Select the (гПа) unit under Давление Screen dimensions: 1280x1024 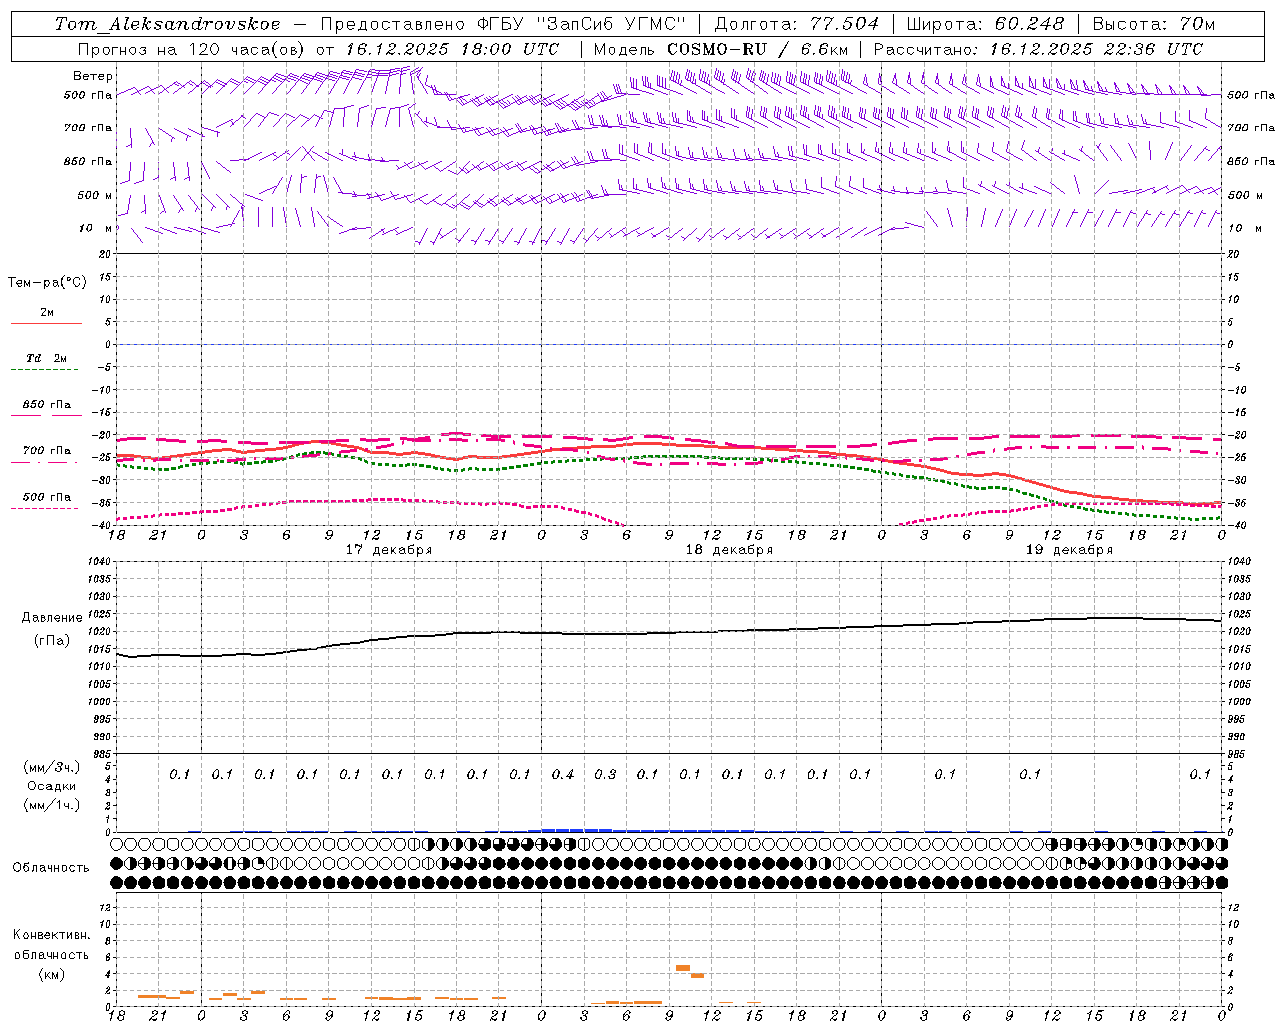(51, 640)
